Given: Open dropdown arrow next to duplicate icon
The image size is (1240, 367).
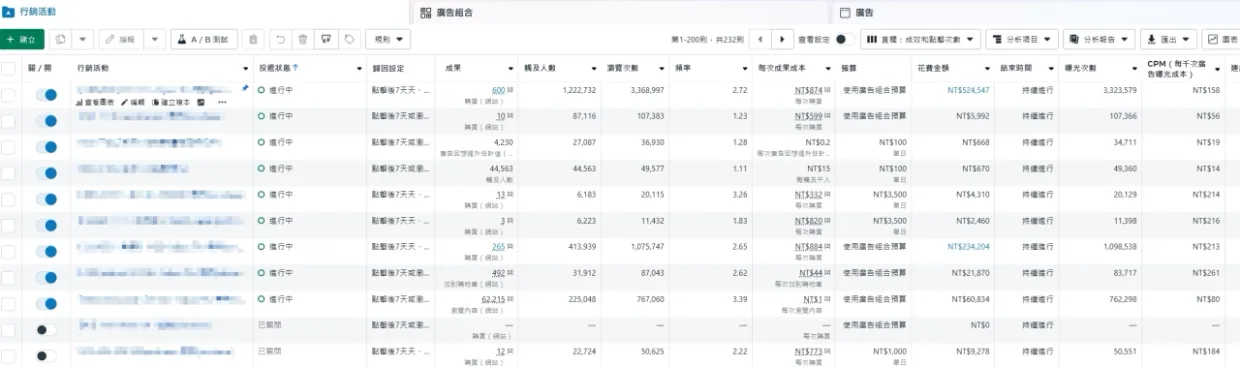Looking at the screenshot, I should point(83,39).
